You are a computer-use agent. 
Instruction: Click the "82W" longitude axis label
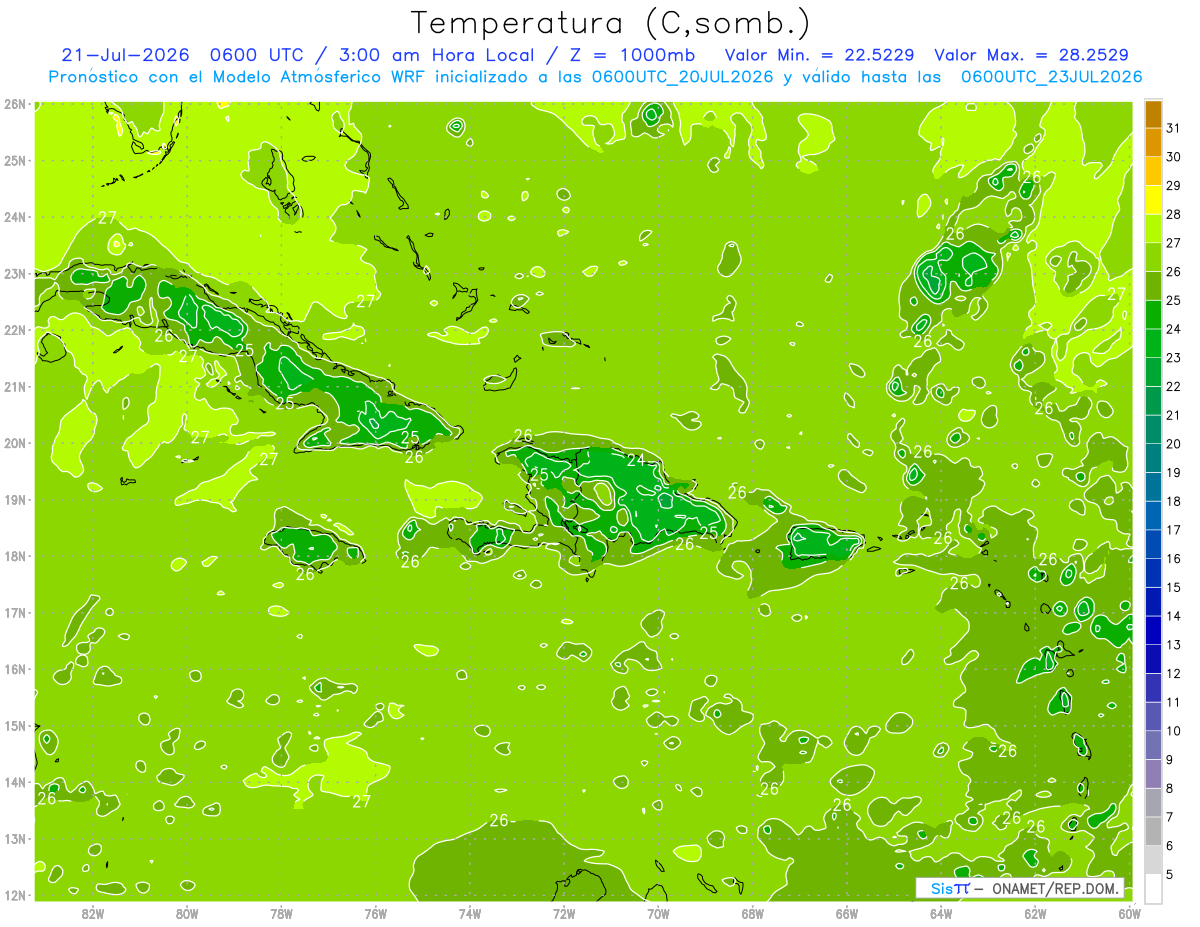pyautogui.click(x=93, y=913)
